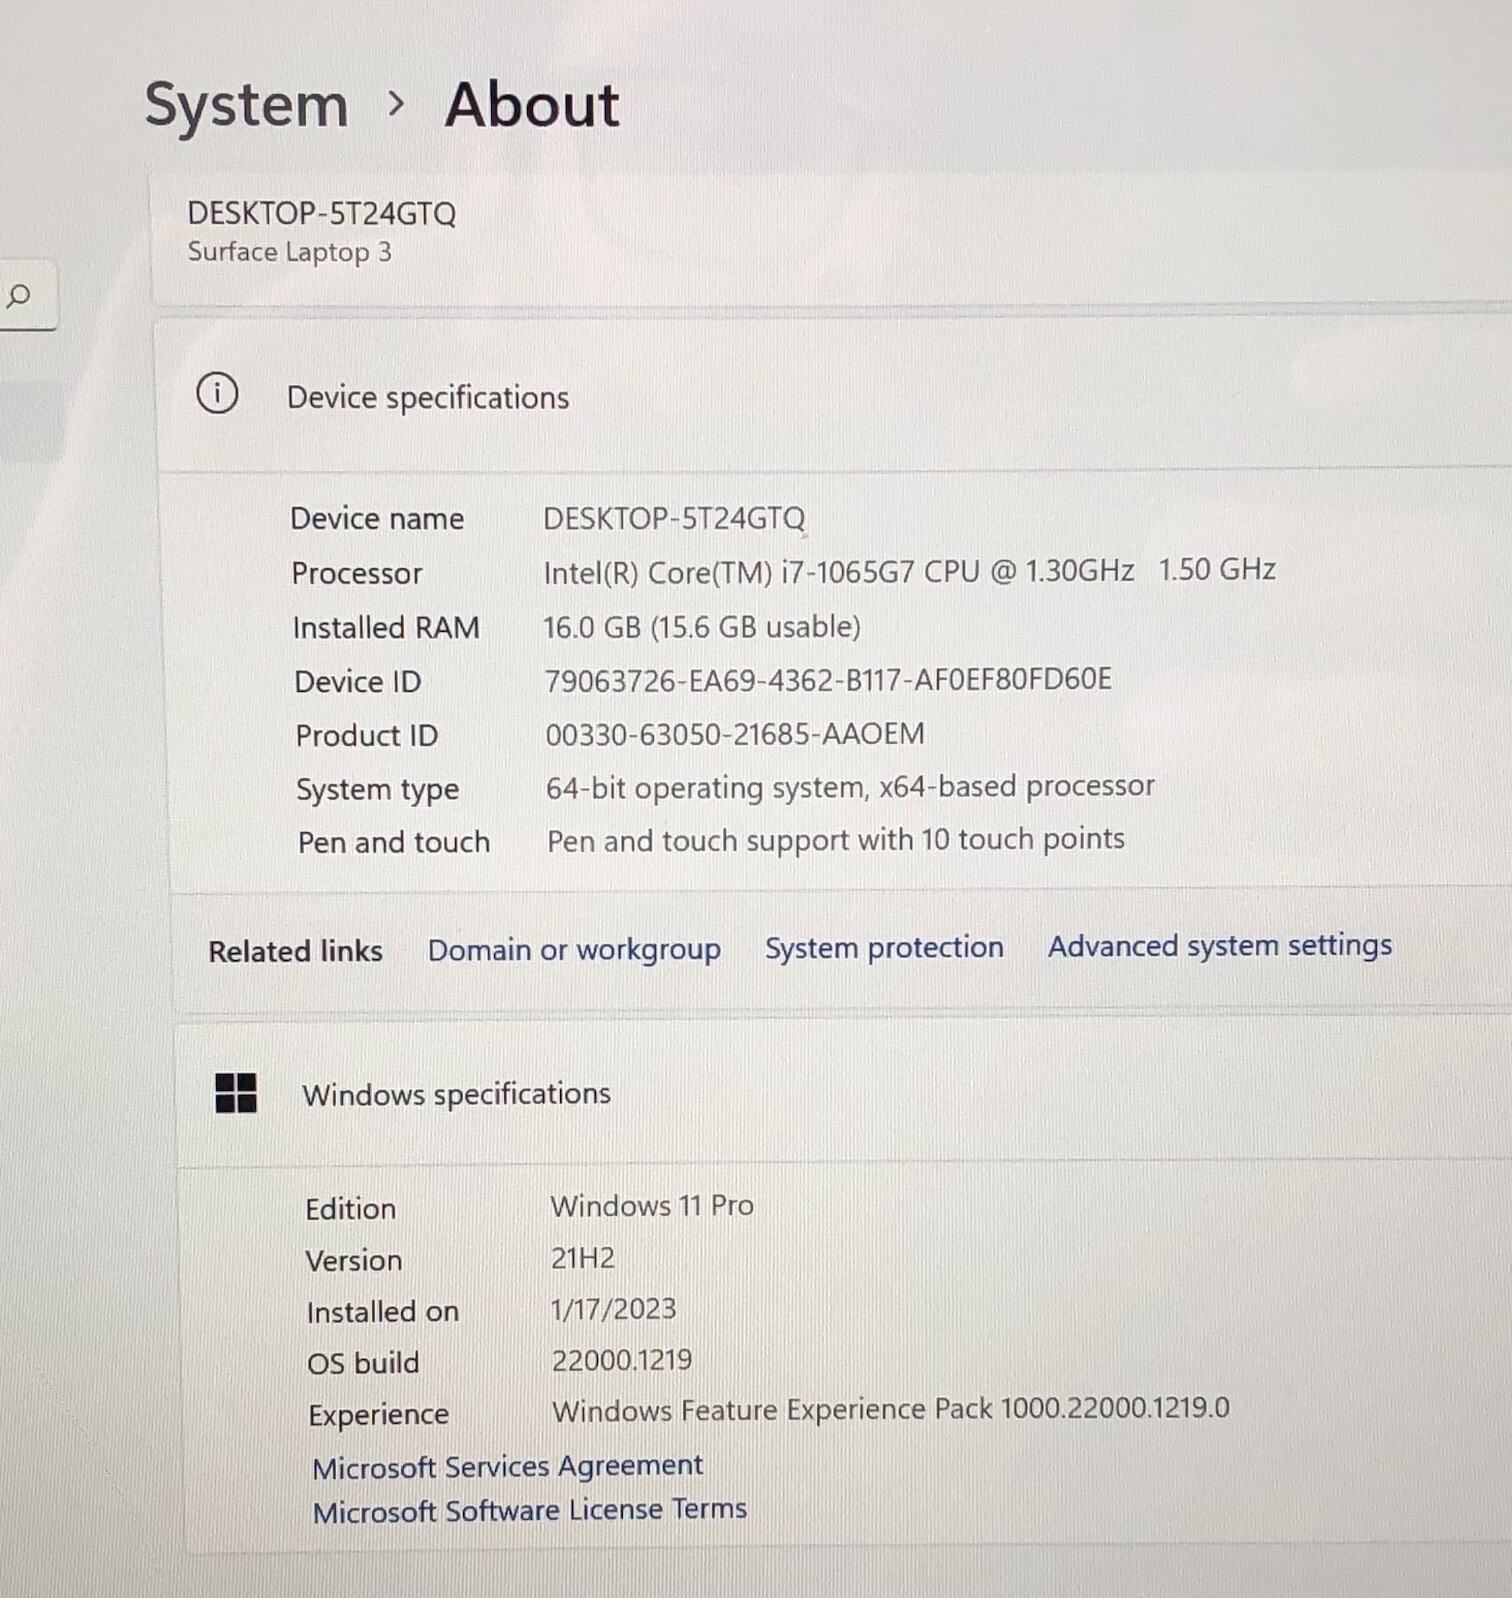The height and width of the screenshot is (1598, 1512).
Task: Open Domain or workgroup link
Action: [574, 949]
